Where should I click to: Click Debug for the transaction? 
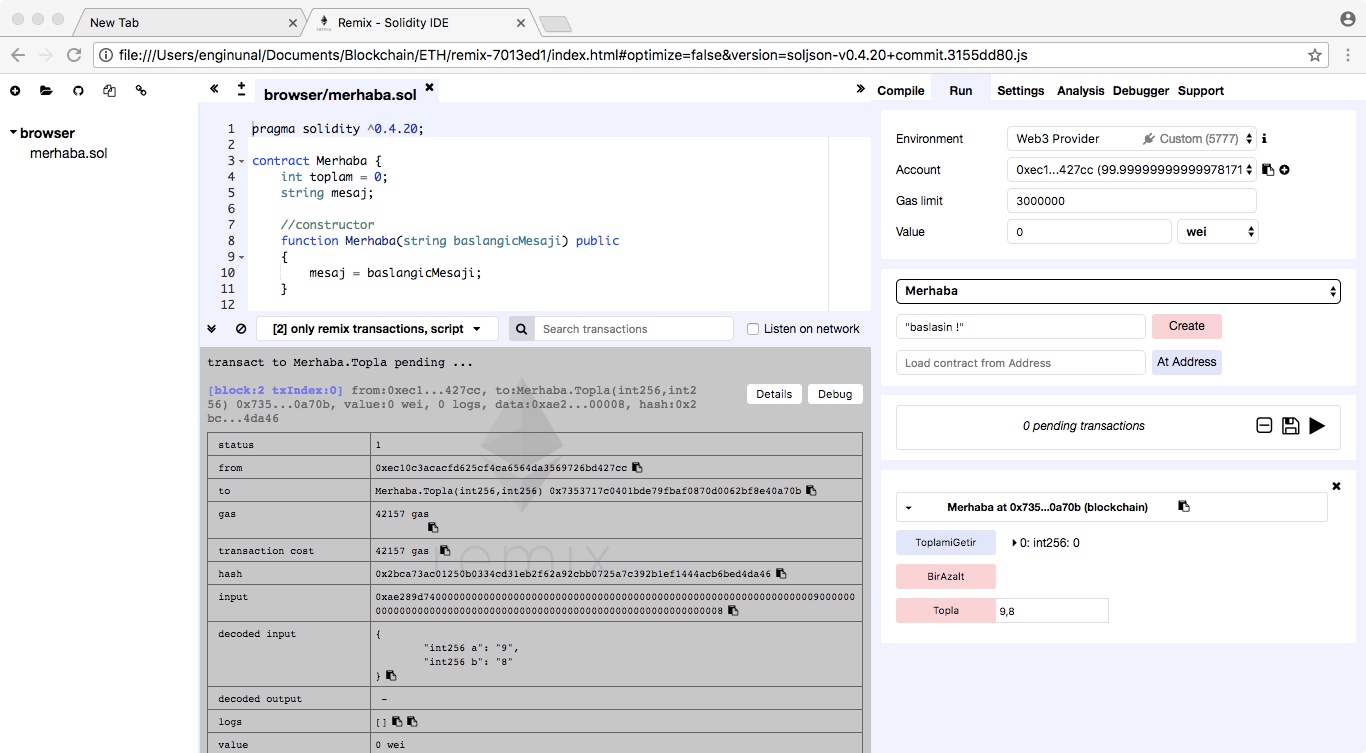click(x=835, y=394)
